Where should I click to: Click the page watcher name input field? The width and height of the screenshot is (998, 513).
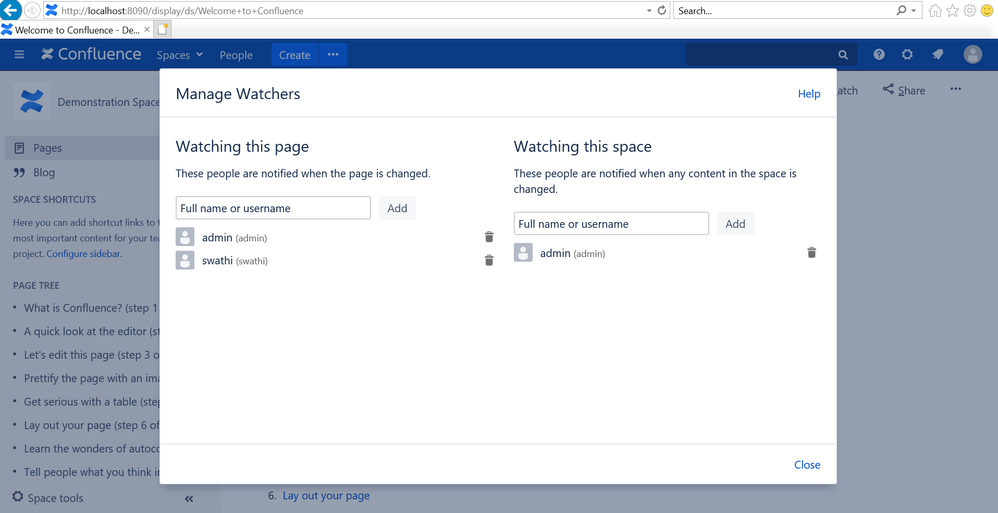[x=273, y=208]
